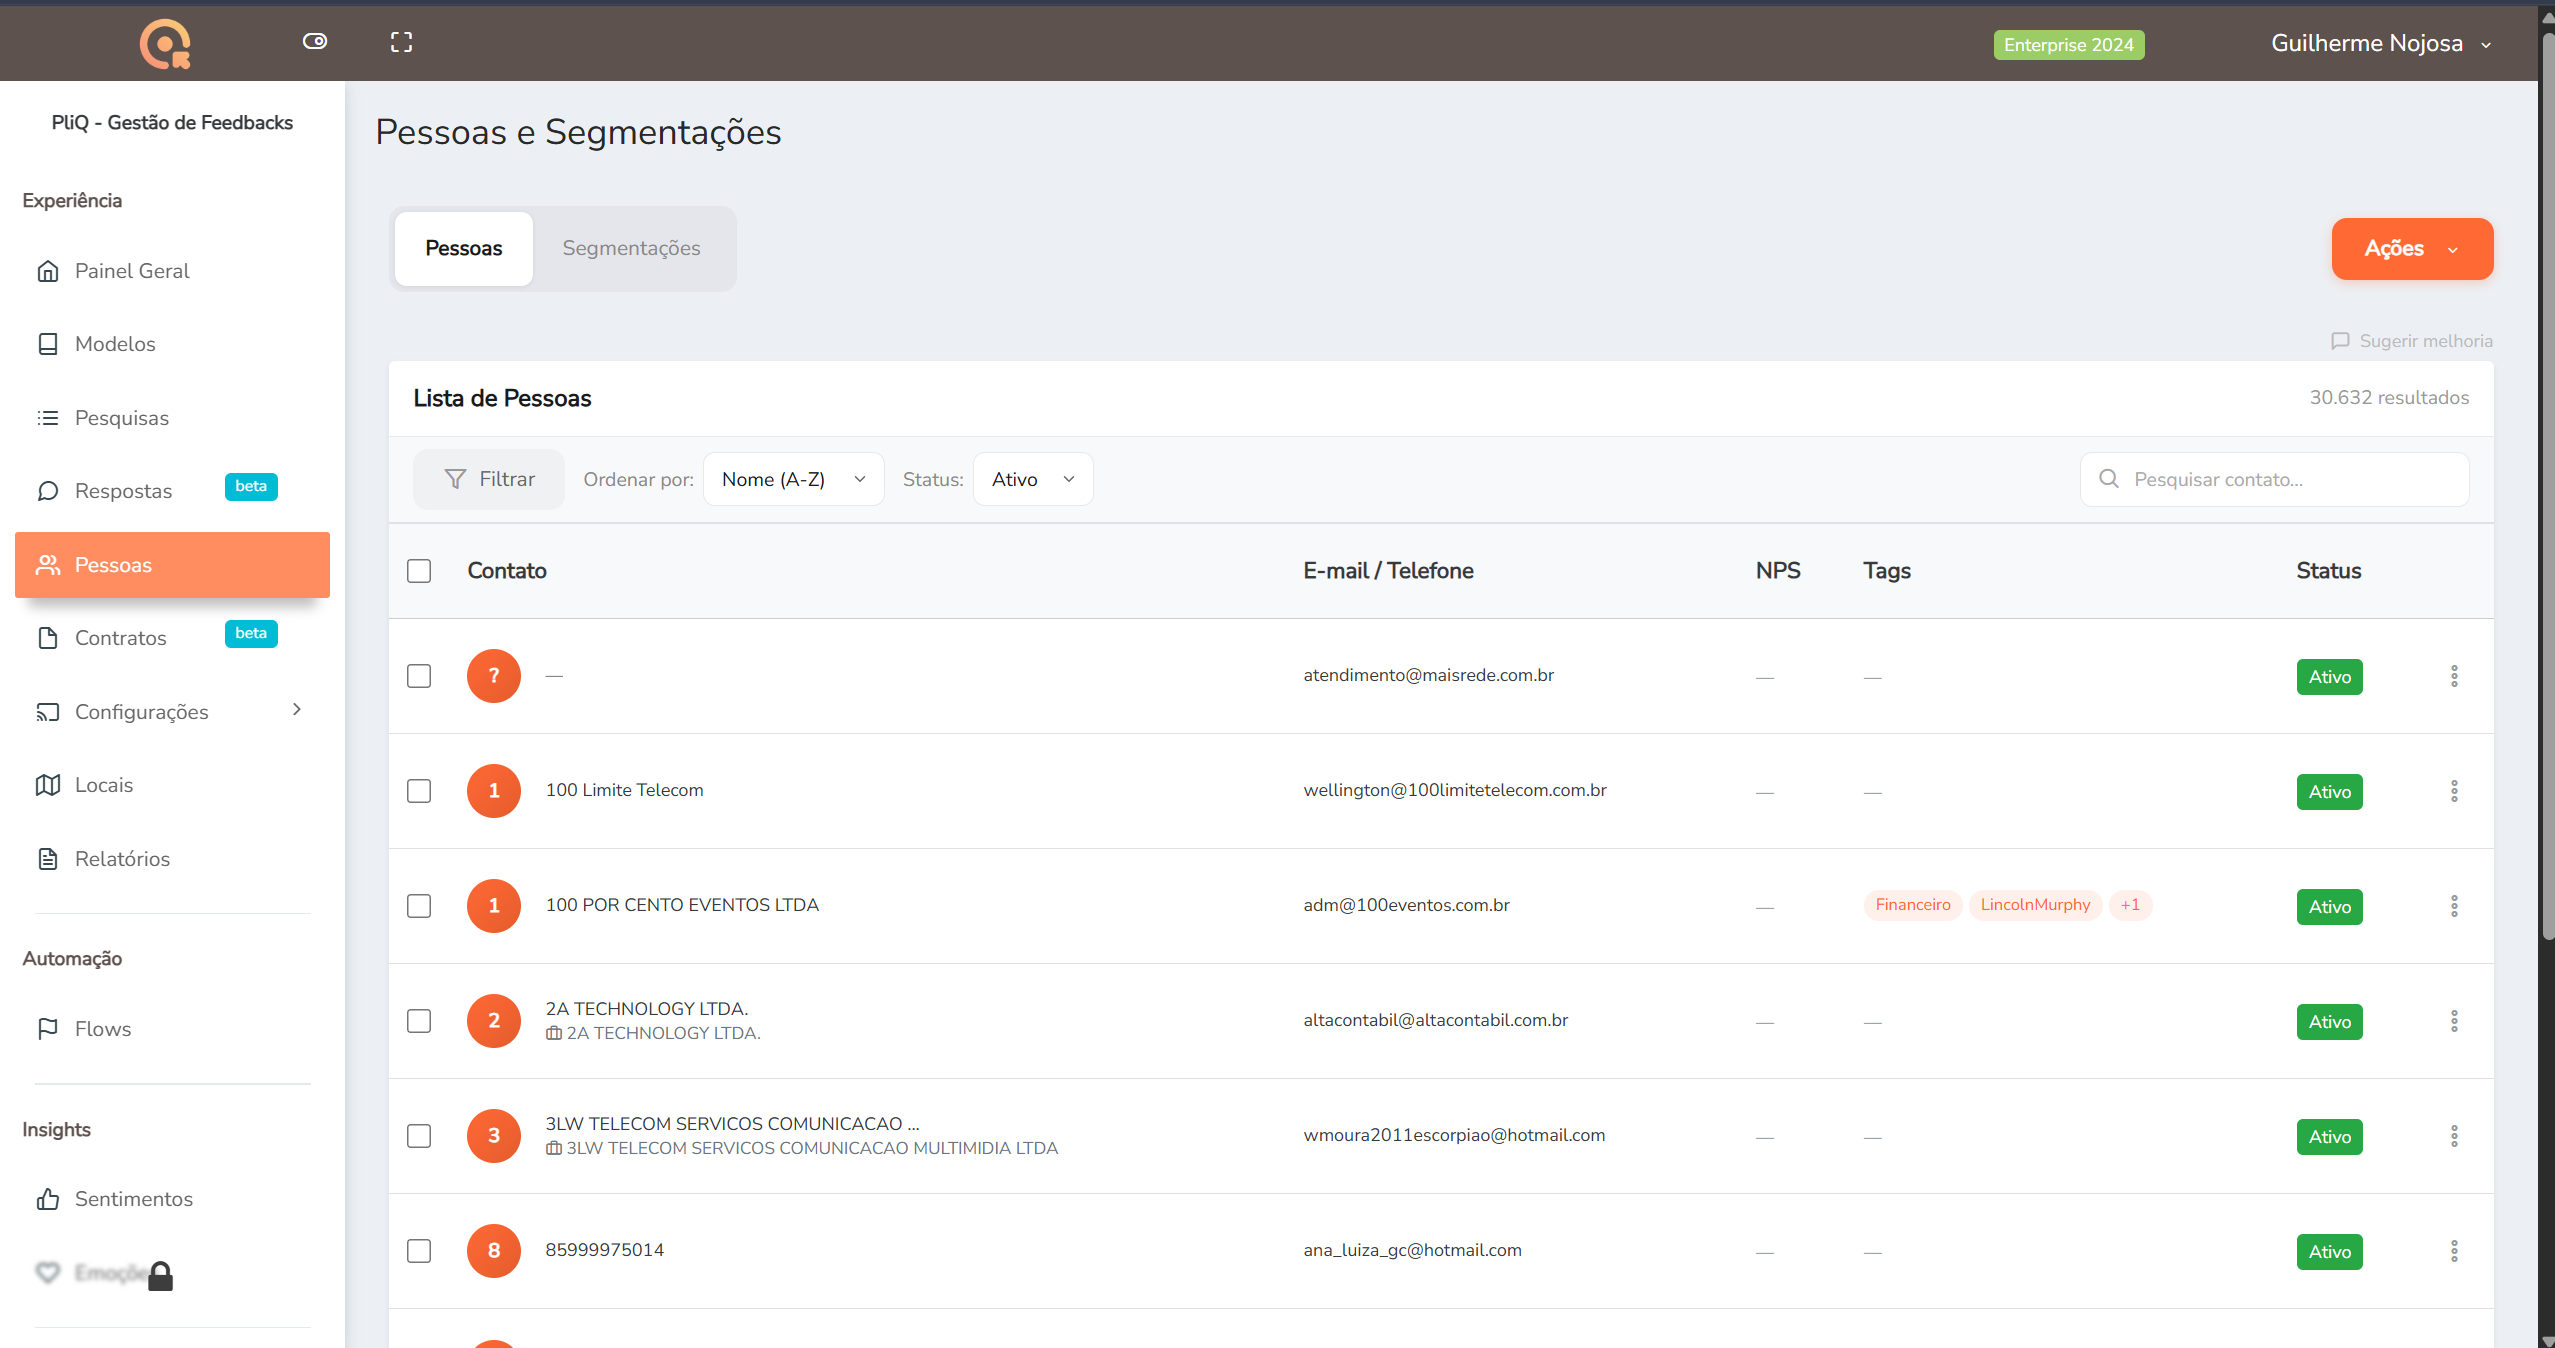Click the 30.632 resultados count
Viewport: 2555px width, 1348px height.
tap(2389, 398)
